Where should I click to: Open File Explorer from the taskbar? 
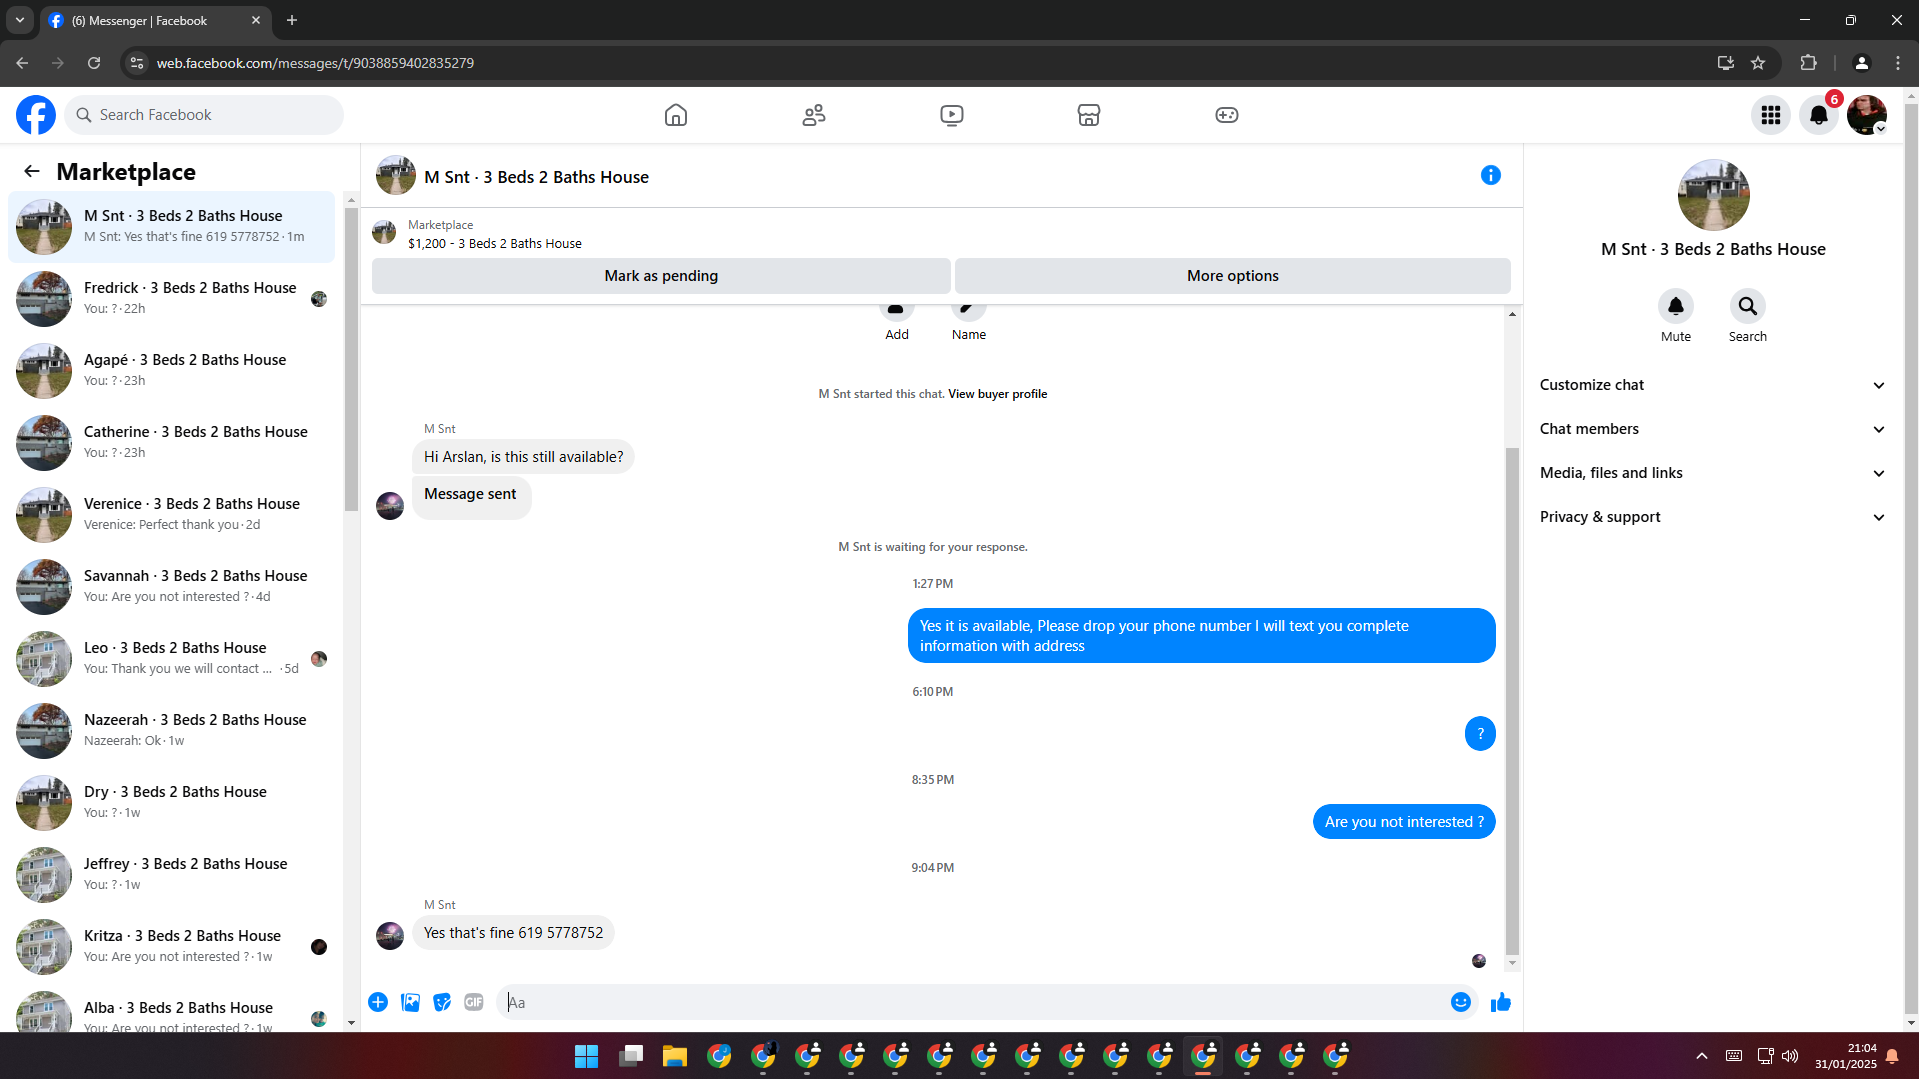pos(675,1056)
